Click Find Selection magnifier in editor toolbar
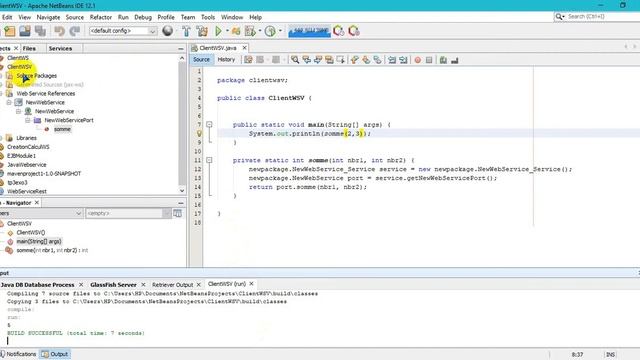Image resolution: width=640 pixels, height=360 pixels. pyautogui.click(x=295, y=60)
